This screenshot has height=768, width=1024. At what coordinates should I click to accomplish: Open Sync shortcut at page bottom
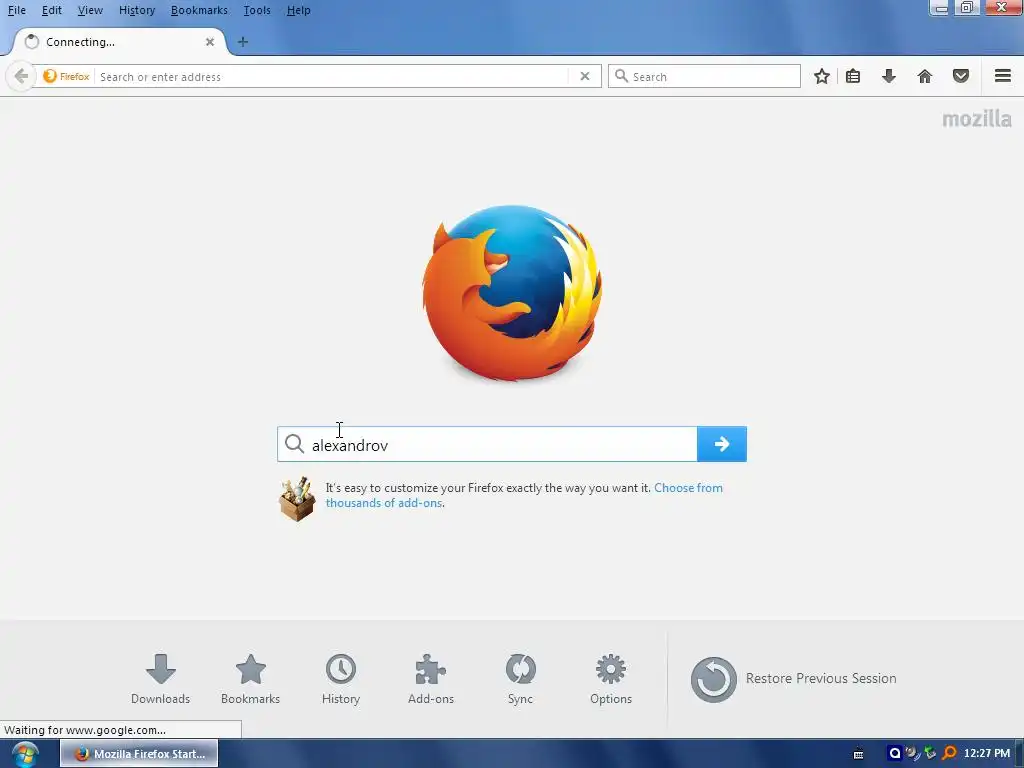pos(520,679)
